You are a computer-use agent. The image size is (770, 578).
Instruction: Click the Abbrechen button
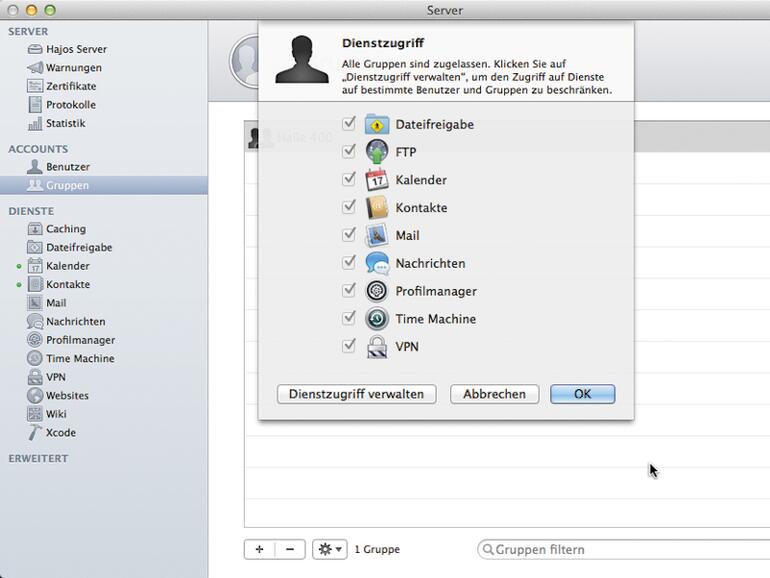[495, 394]
